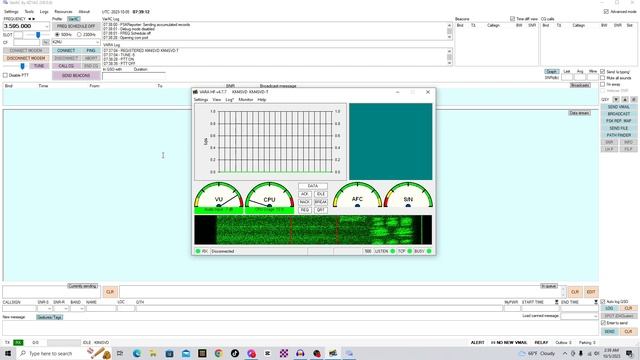Click the PING button
Viewport: 640px width, 360px height.
[91, 51]
